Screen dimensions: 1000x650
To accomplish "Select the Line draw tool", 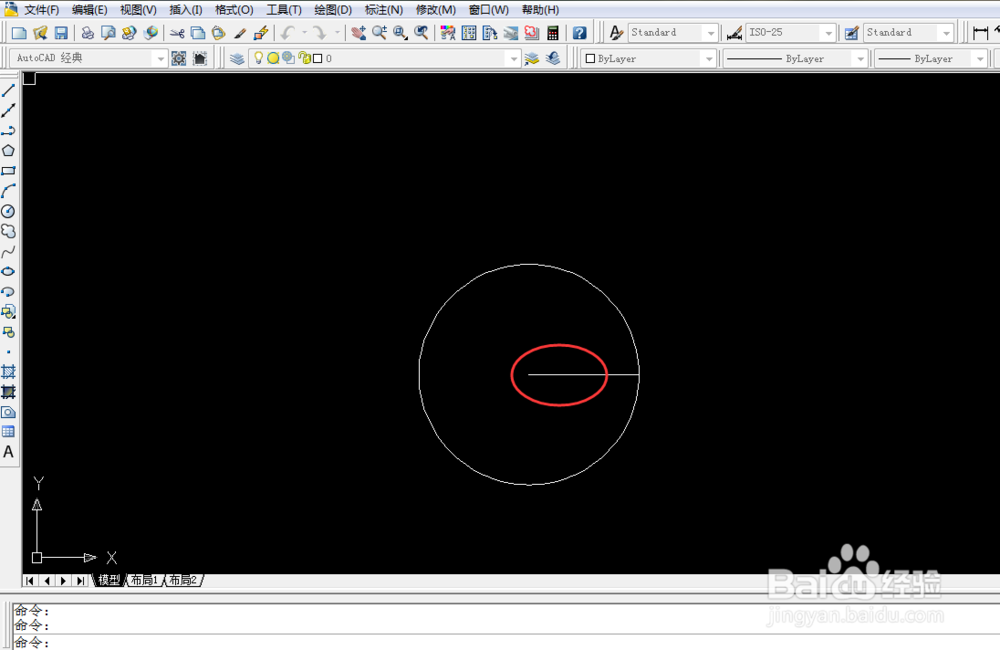I will [8, 91].
